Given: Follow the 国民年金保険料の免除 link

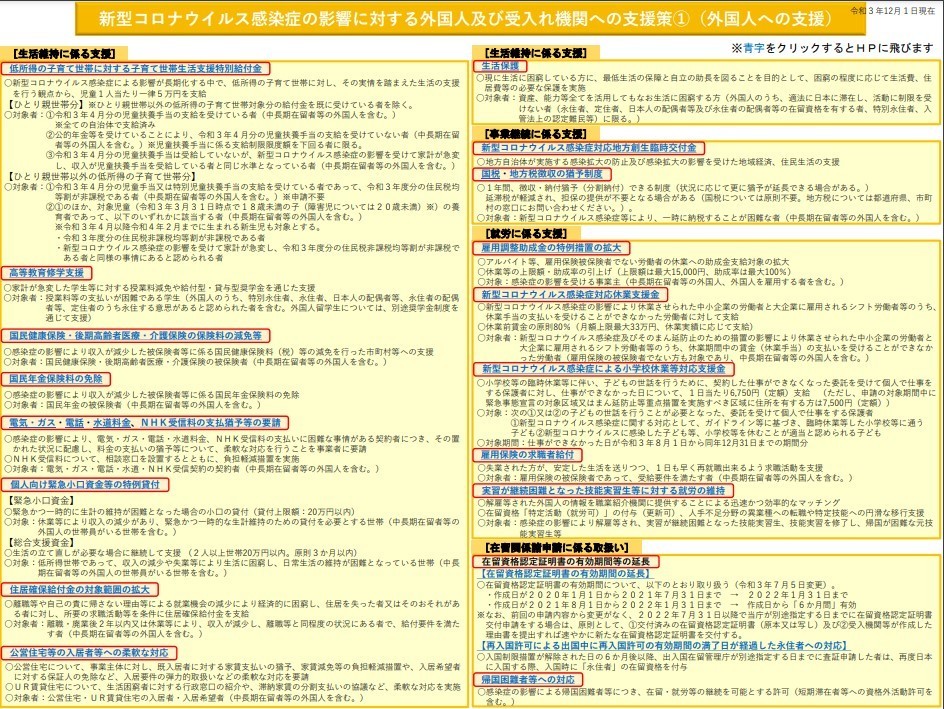Looking at the screenshot, I should pyautogui.click(x=55, y=379).
